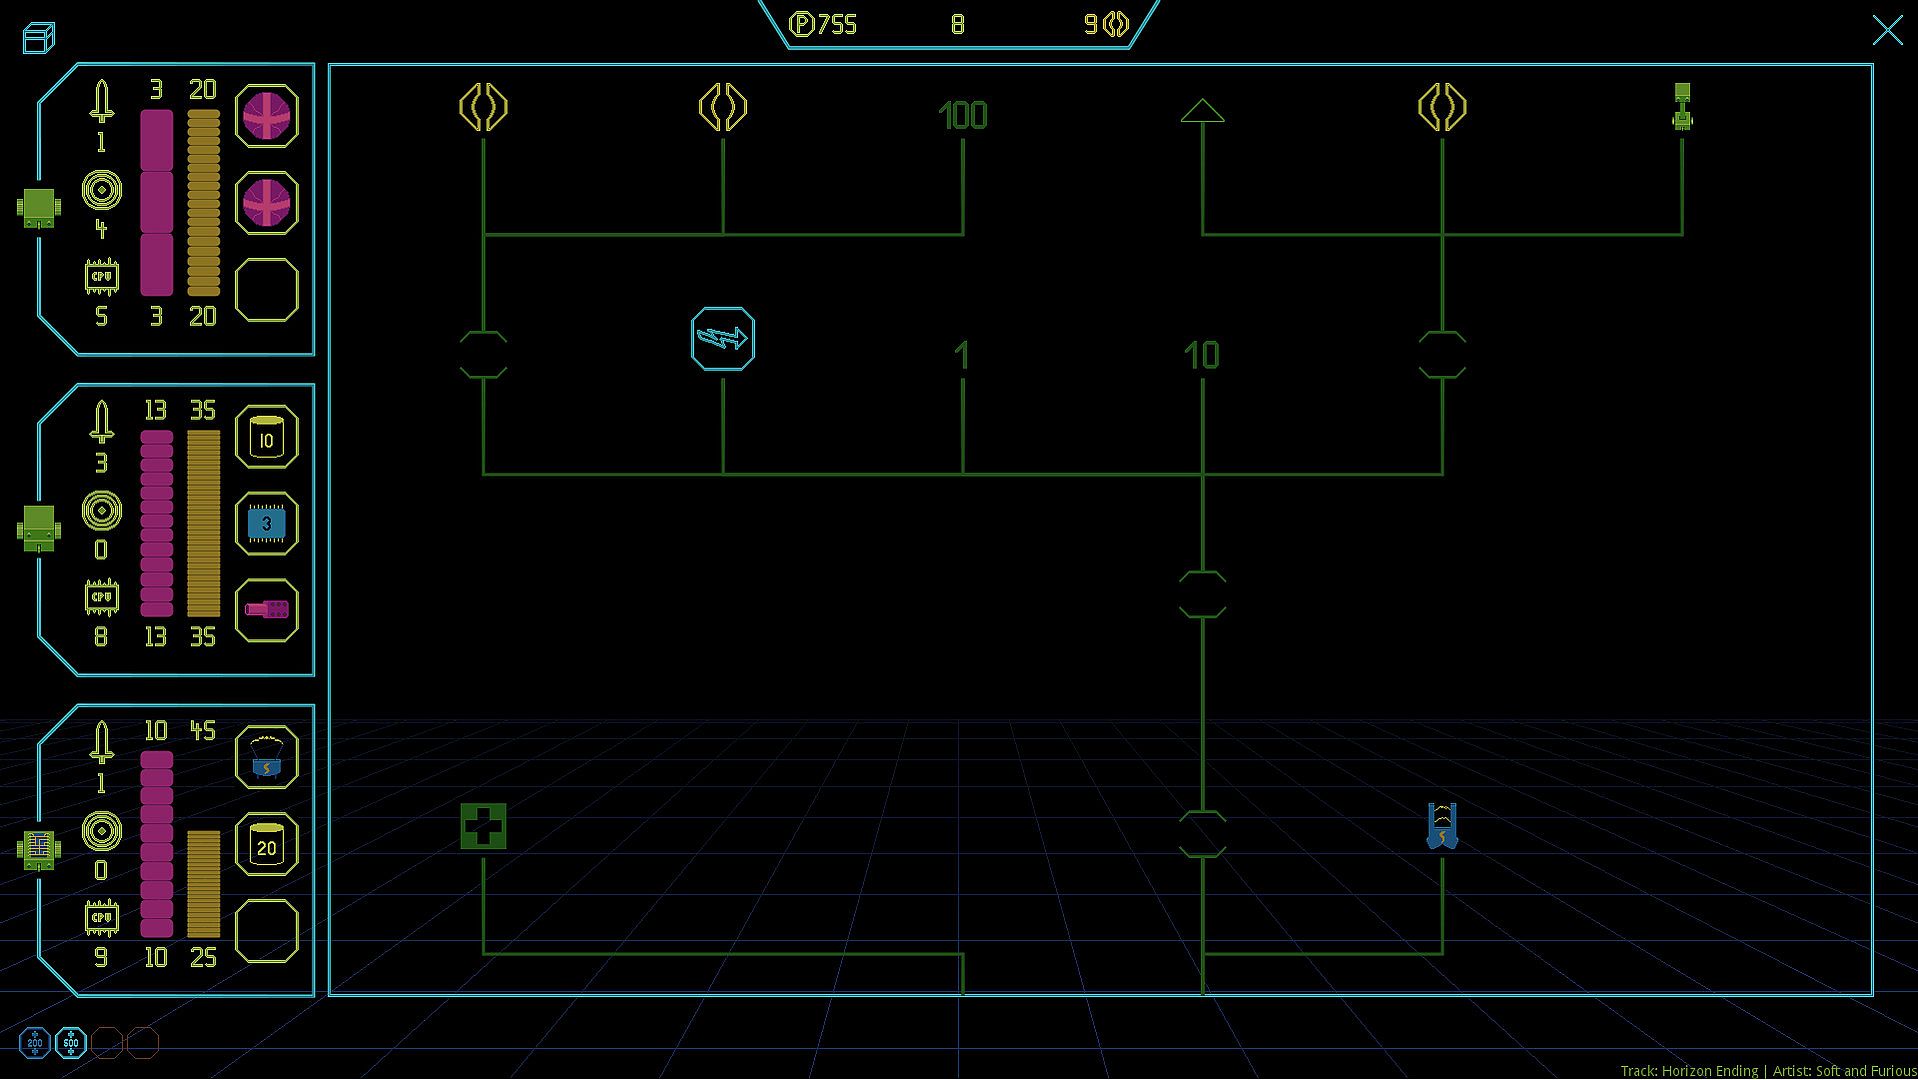This screenshot has height=1080, width=1918.
Task: Close the program editor with the X
Action: [1887, 30]
